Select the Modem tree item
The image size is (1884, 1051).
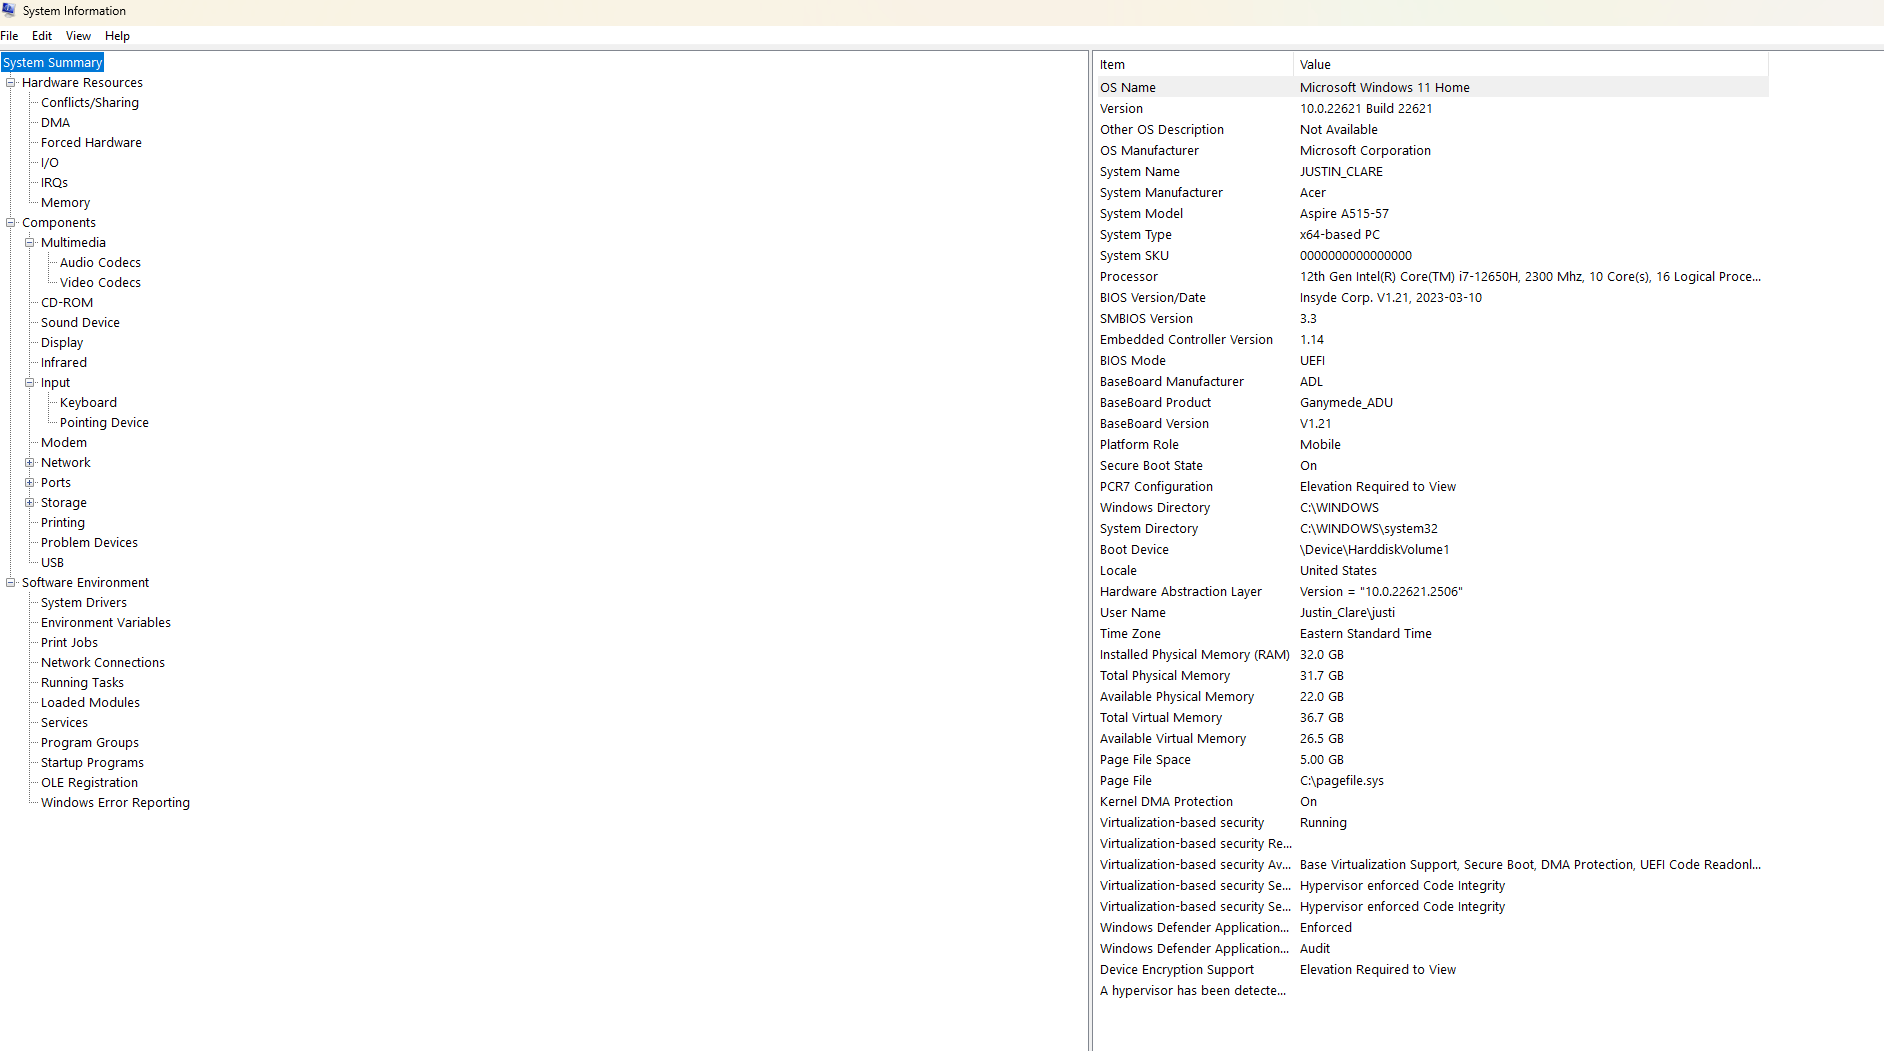(x=64, y=443)
